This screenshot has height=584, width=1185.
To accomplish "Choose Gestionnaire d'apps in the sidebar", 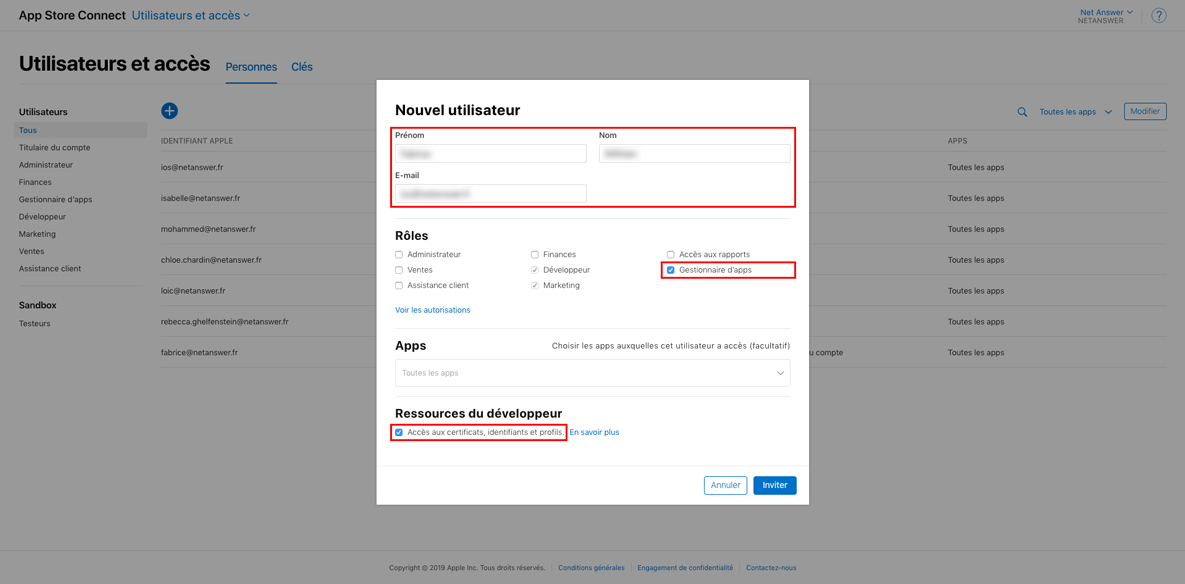I will 55,199.
